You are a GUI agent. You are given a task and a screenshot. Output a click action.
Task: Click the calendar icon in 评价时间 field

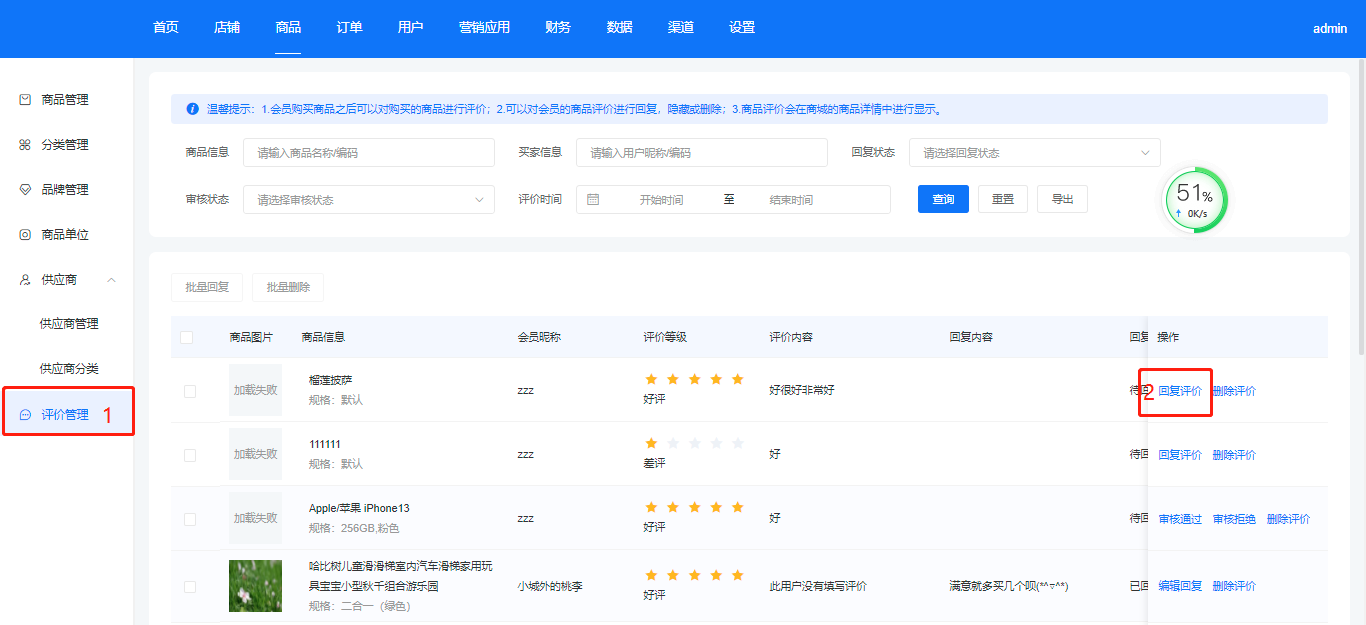click(x=593, y=199)
